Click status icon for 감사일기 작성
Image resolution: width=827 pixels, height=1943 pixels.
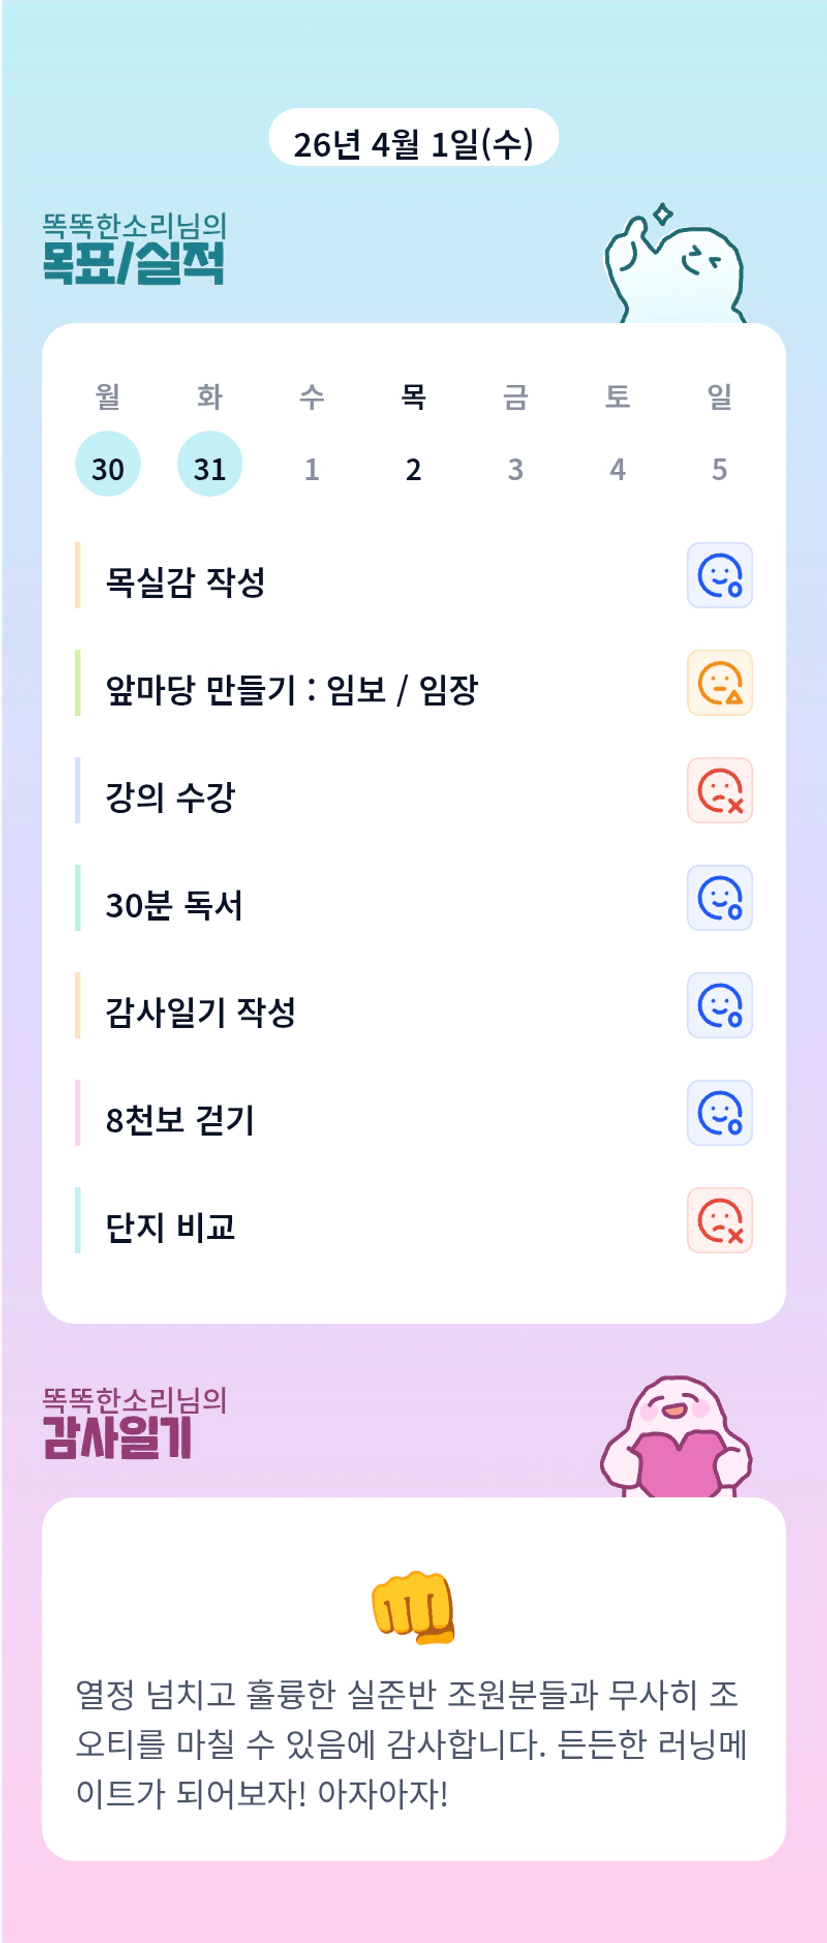pyautogui.click(x=719, y=1006)
